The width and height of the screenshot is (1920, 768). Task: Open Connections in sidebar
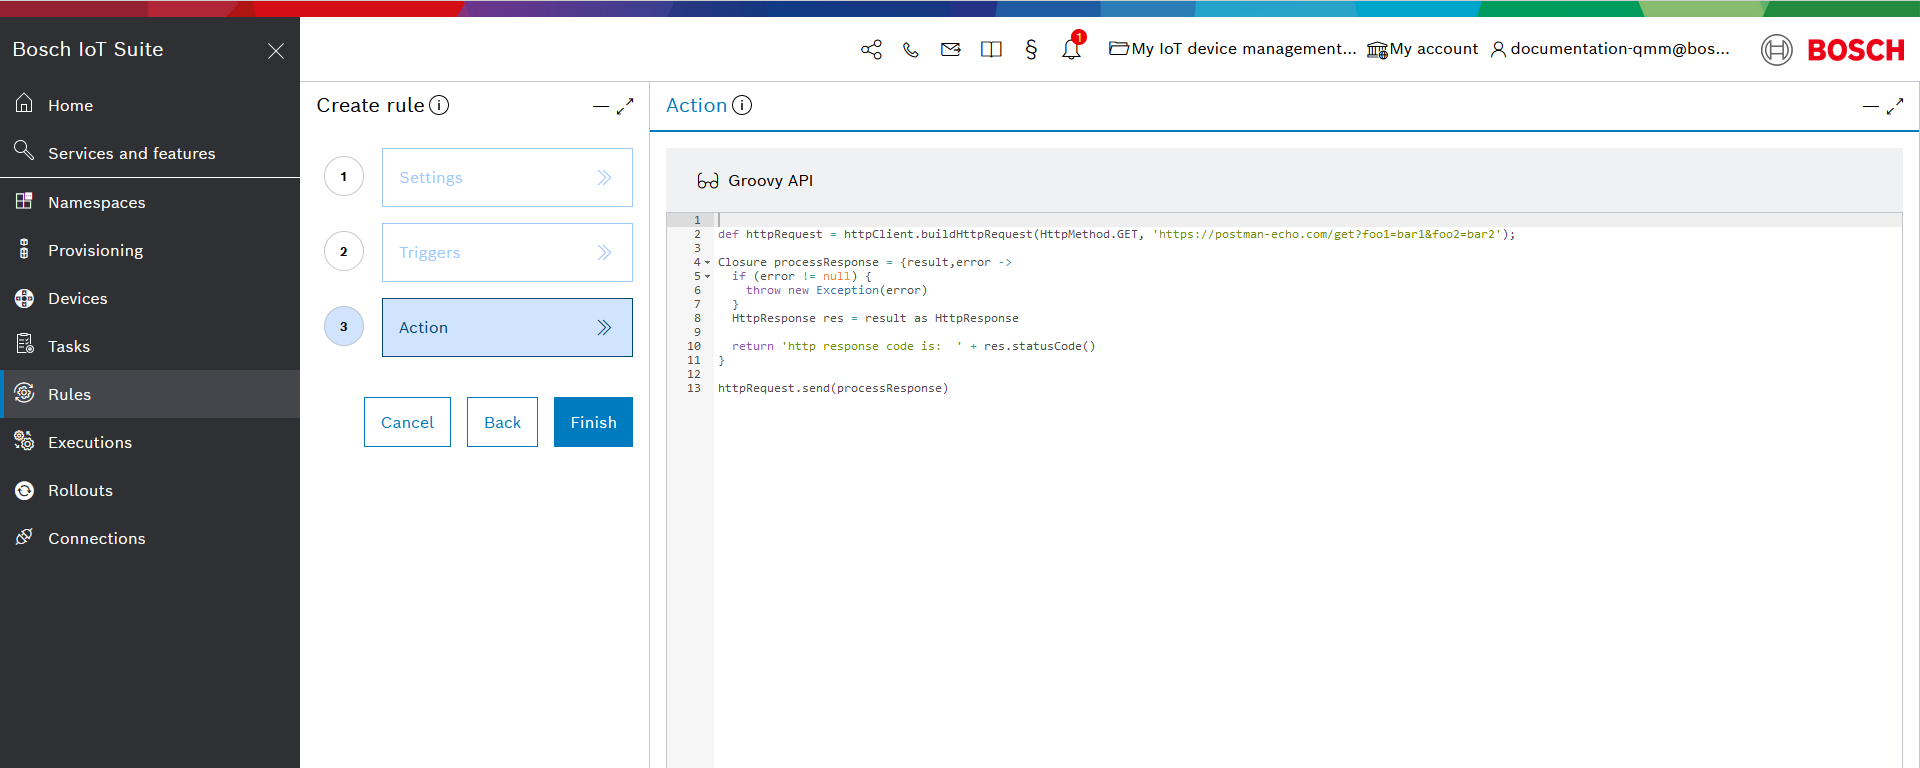pos(150,538)
